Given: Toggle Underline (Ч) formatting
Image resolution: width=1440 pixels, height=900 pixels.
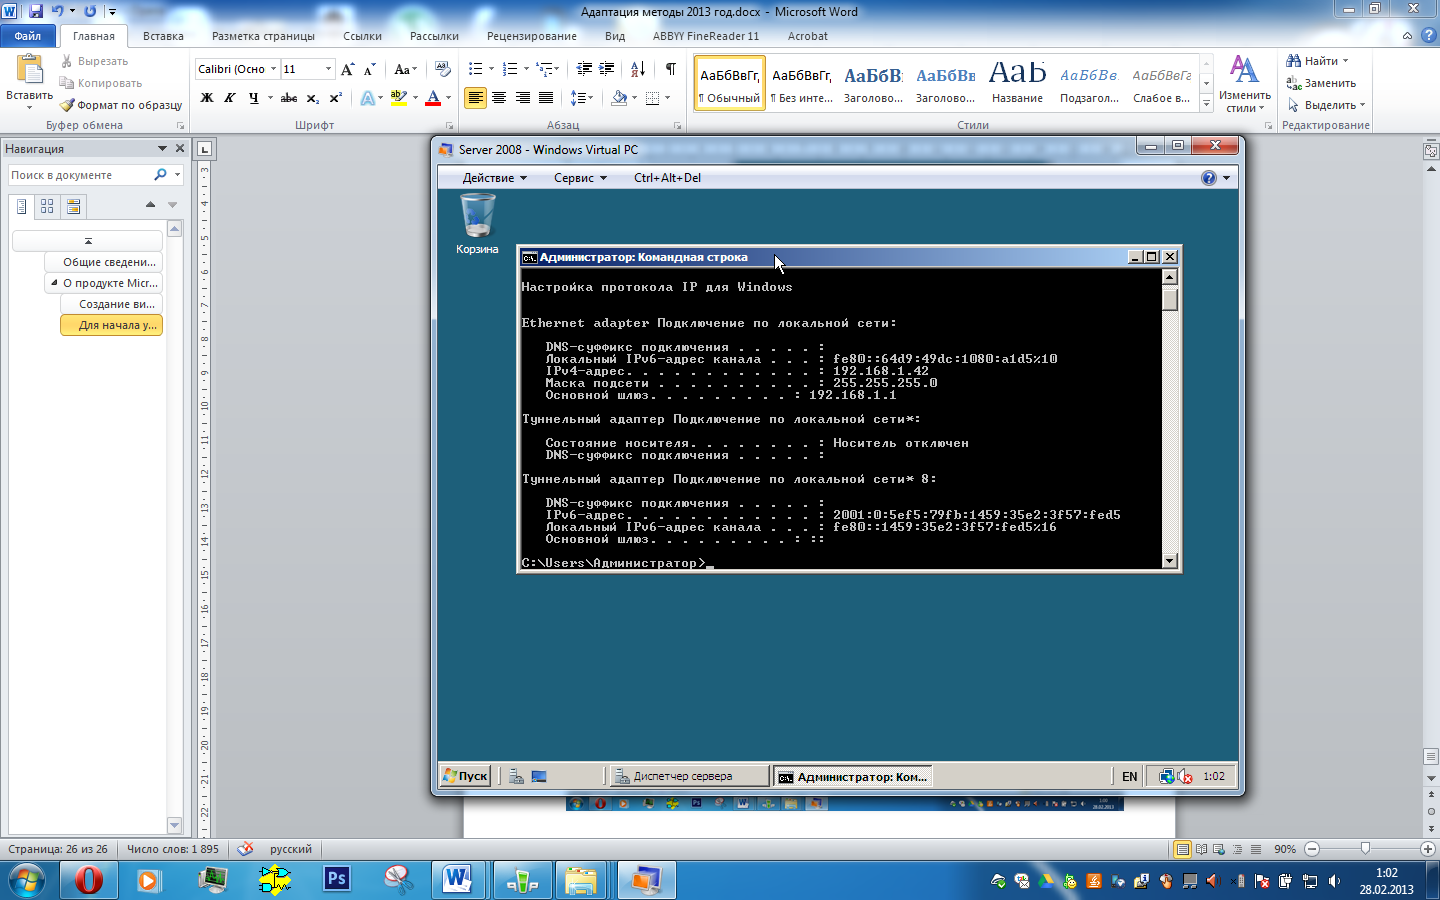Looking at the screenshot, I should pos(253,98).
